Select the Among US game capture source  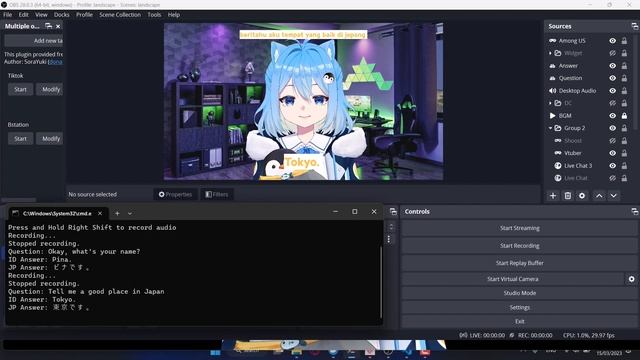572,41
